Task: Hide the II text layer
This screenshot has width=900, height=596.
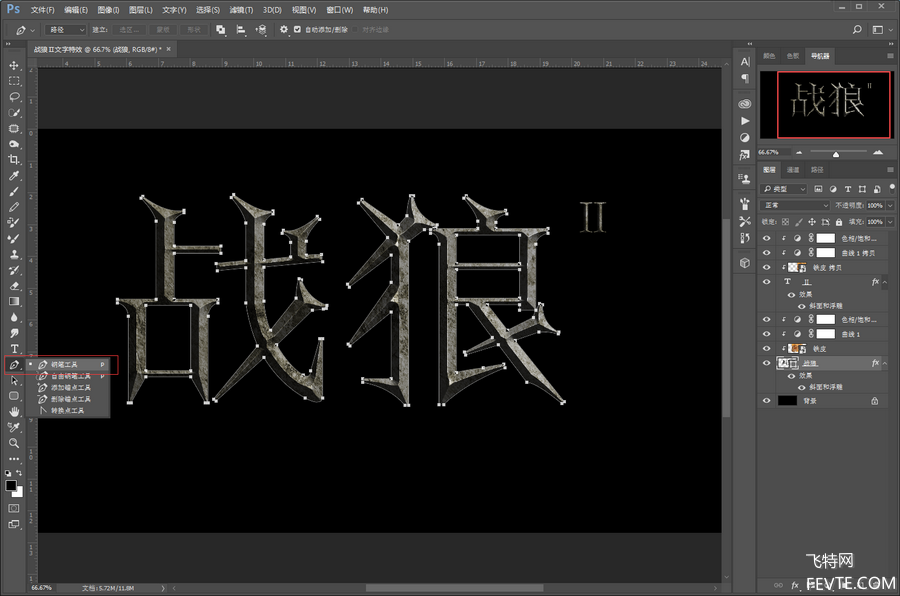Action: [766, 281]
